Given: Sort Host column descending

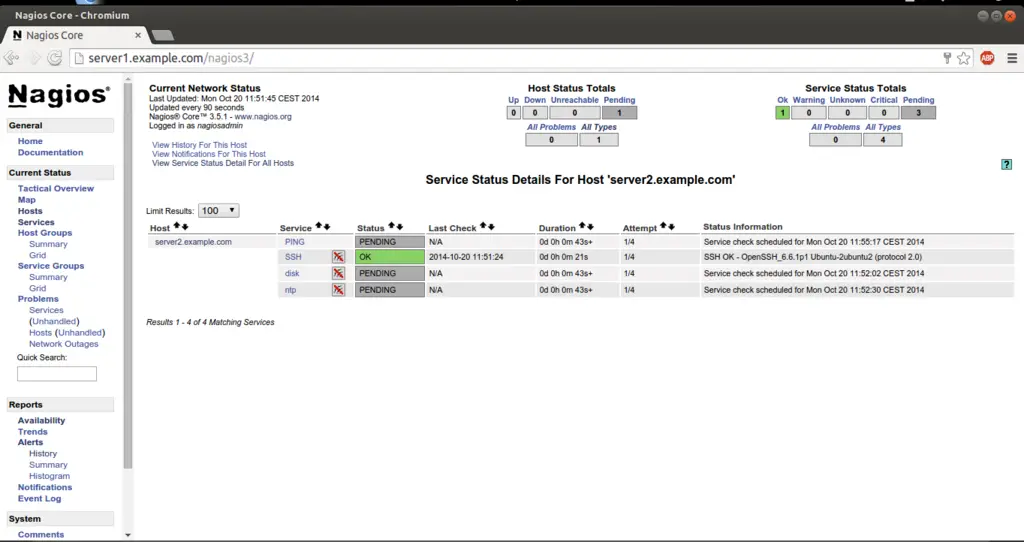Looking at the screenshot, I should click(x=185, y=227).
